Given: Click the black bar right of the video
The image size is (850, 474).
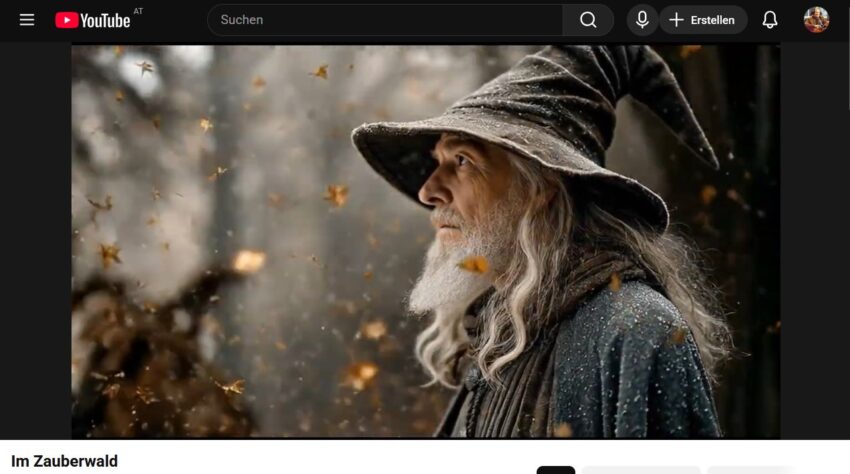Looking at the screenshot, I should point(814,240).
